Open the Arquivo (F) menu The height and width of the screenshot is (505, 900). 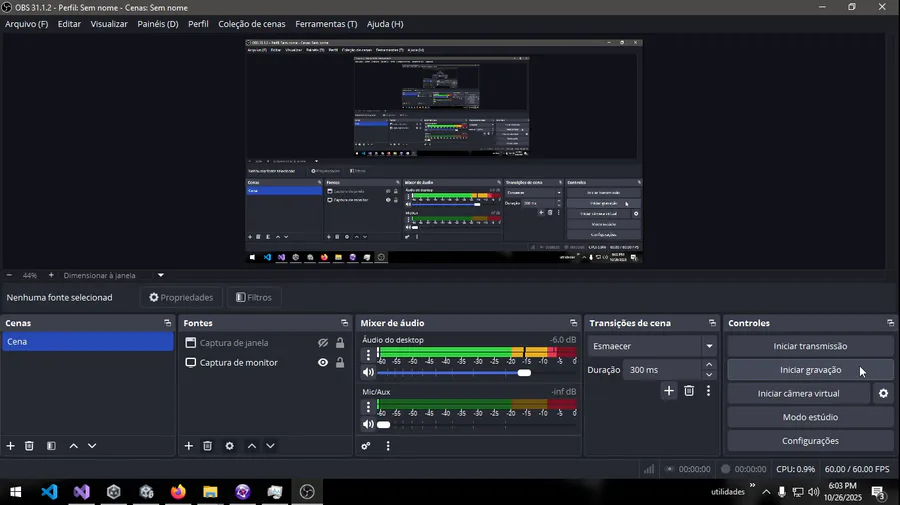(x=26, y=24)
